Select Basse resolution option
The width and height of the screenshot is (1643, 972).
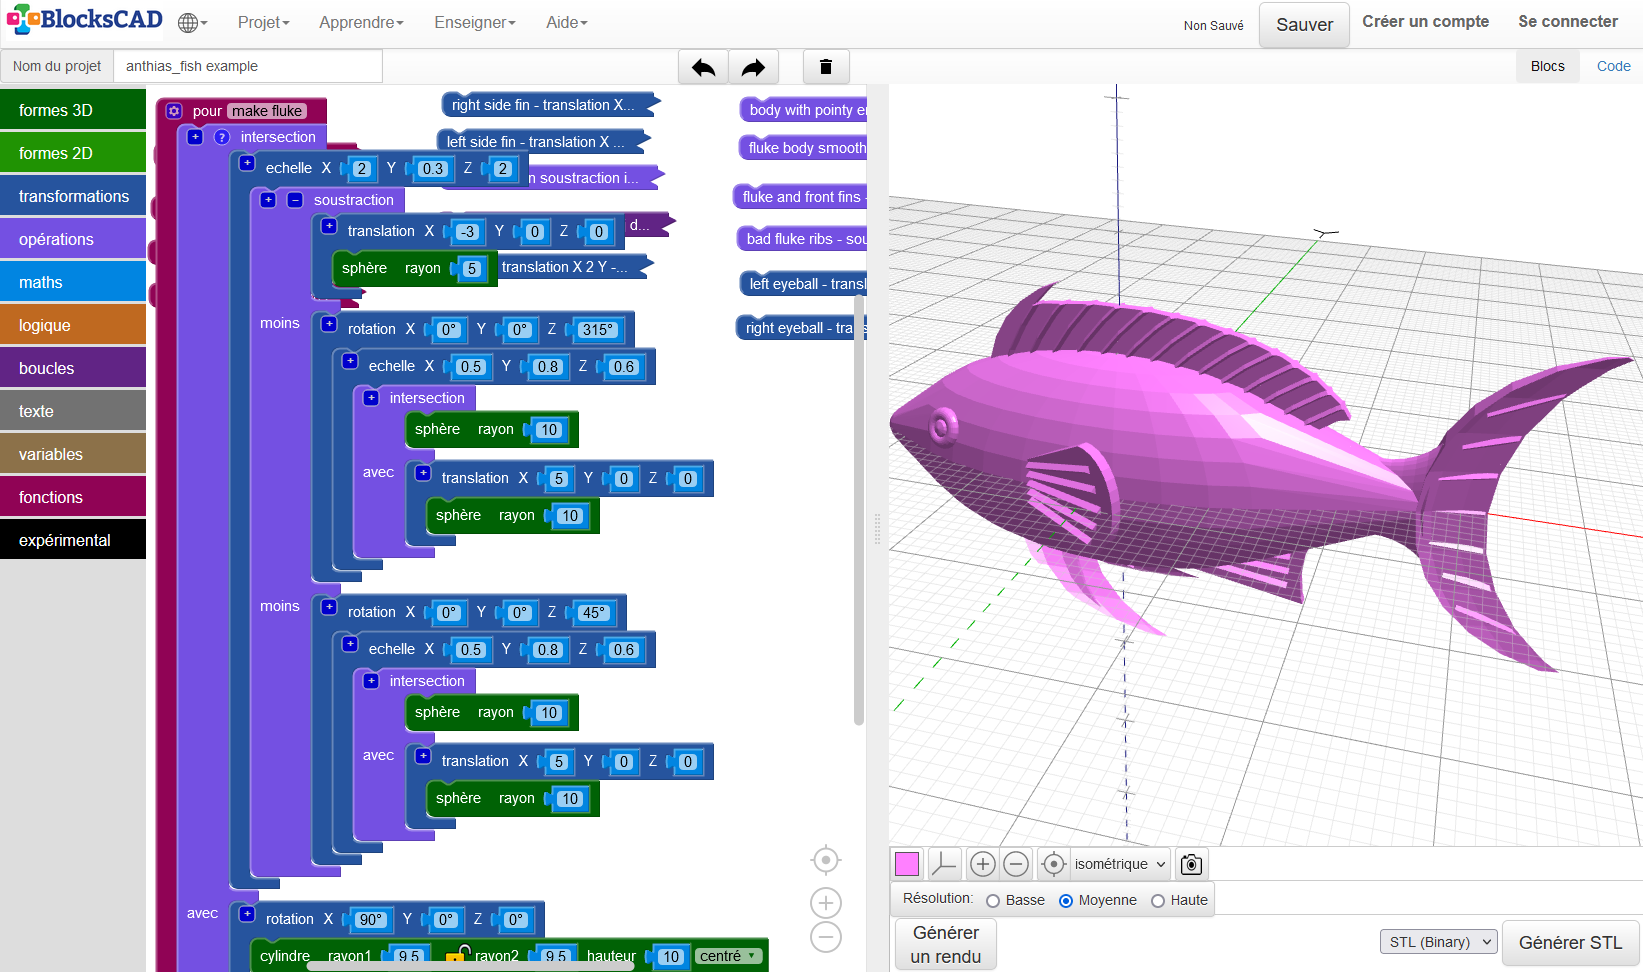coord(993,901)
